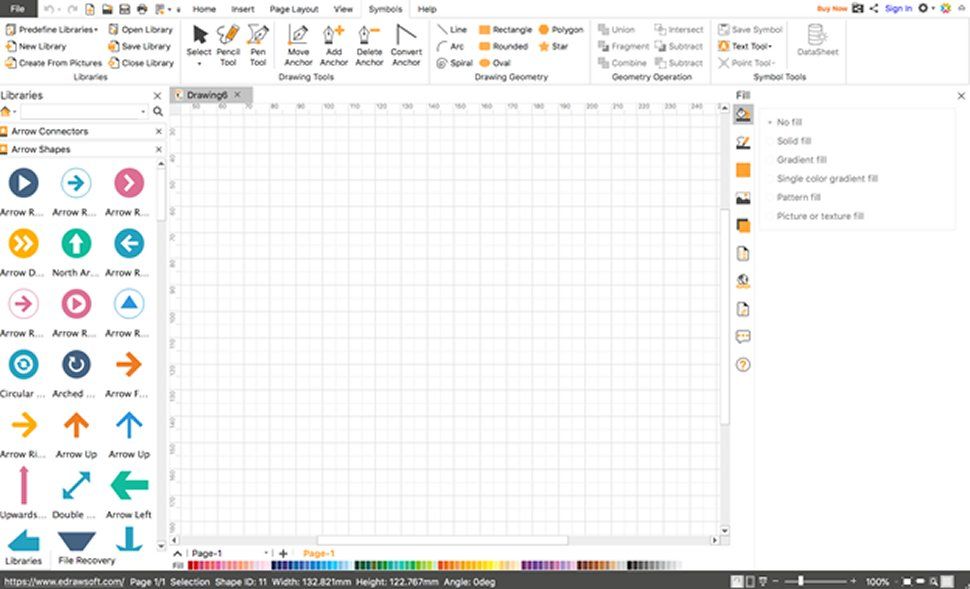Open the DataSheet panel
The image size is (970, 589).
coord(817,46)
